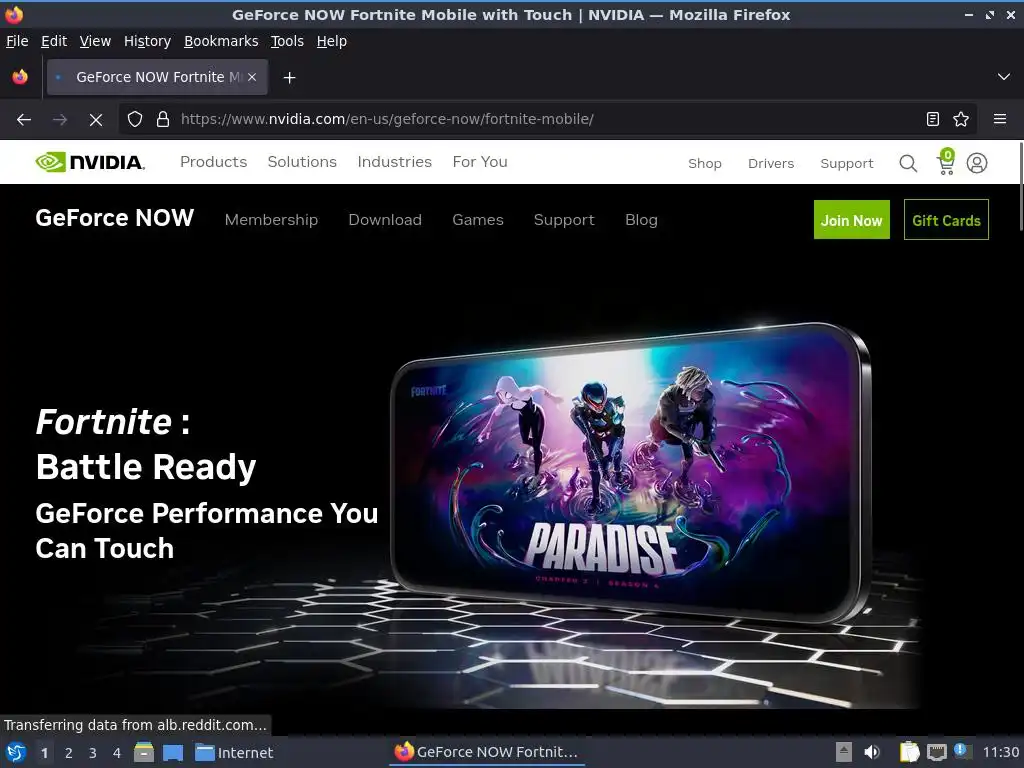Close the GeForce NOW Fortnite tab
The image size is (1024, 768).
click(x=252, y=77)
